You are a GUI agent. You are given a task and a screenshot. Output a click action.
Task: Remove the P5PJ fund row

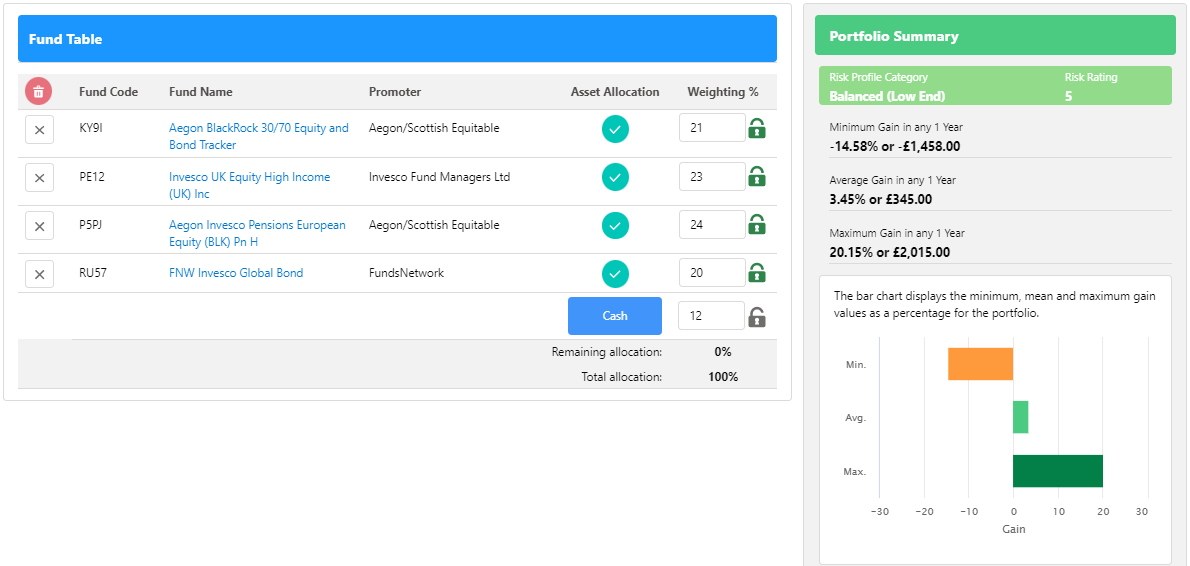click(39, 226)
